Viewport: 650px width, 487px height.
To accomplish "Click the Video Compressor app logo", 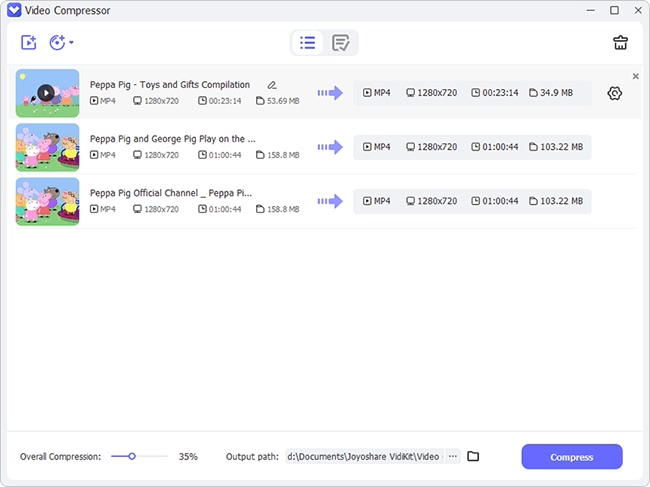I will point(14,10).
